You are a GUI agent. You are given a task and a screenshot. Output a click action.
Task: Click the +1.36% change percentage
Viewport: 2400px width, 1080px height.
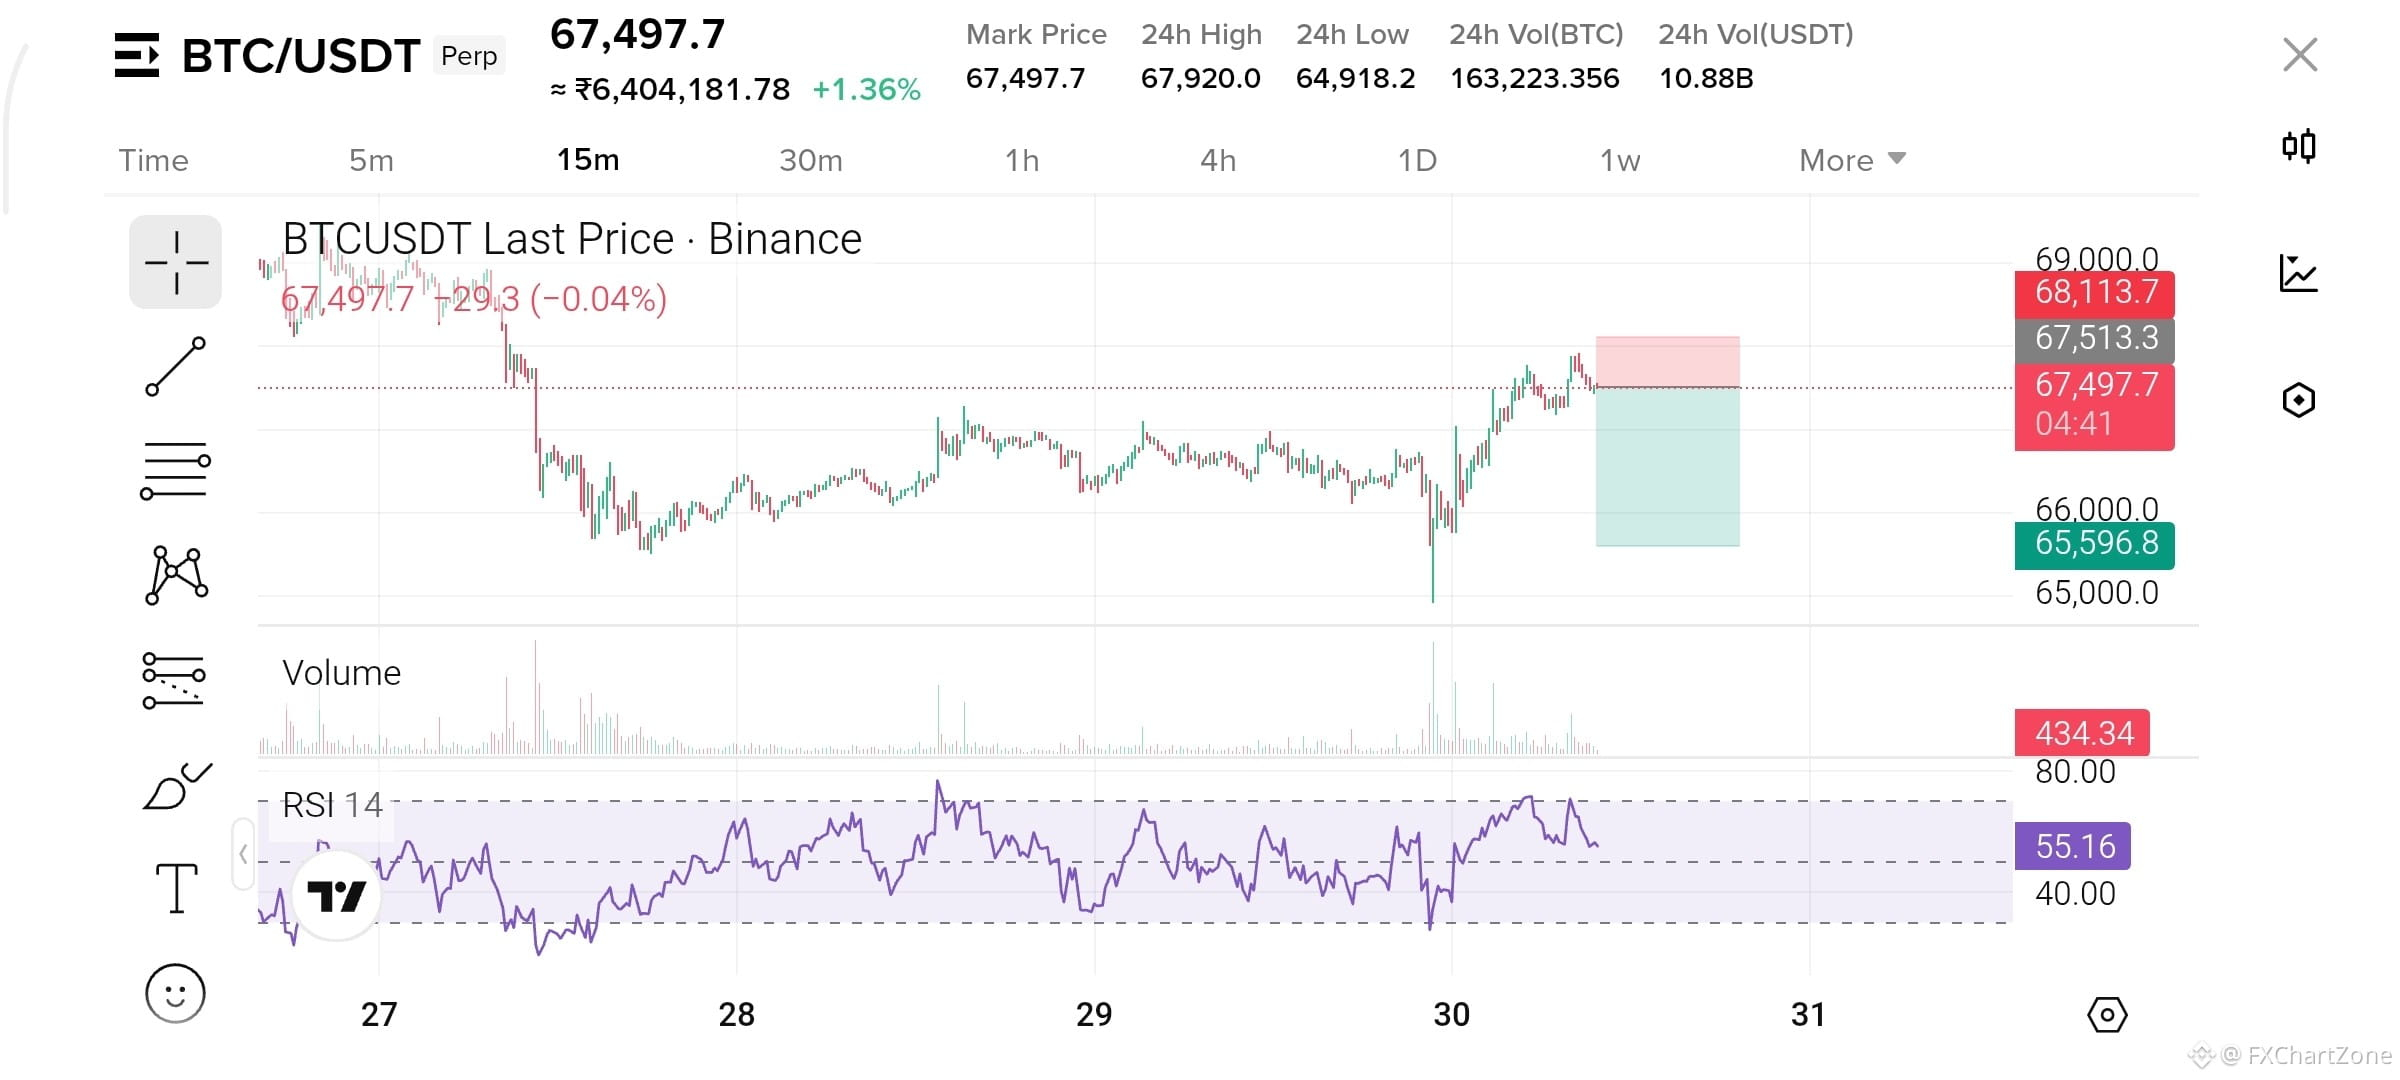click(x=866, y=90)
